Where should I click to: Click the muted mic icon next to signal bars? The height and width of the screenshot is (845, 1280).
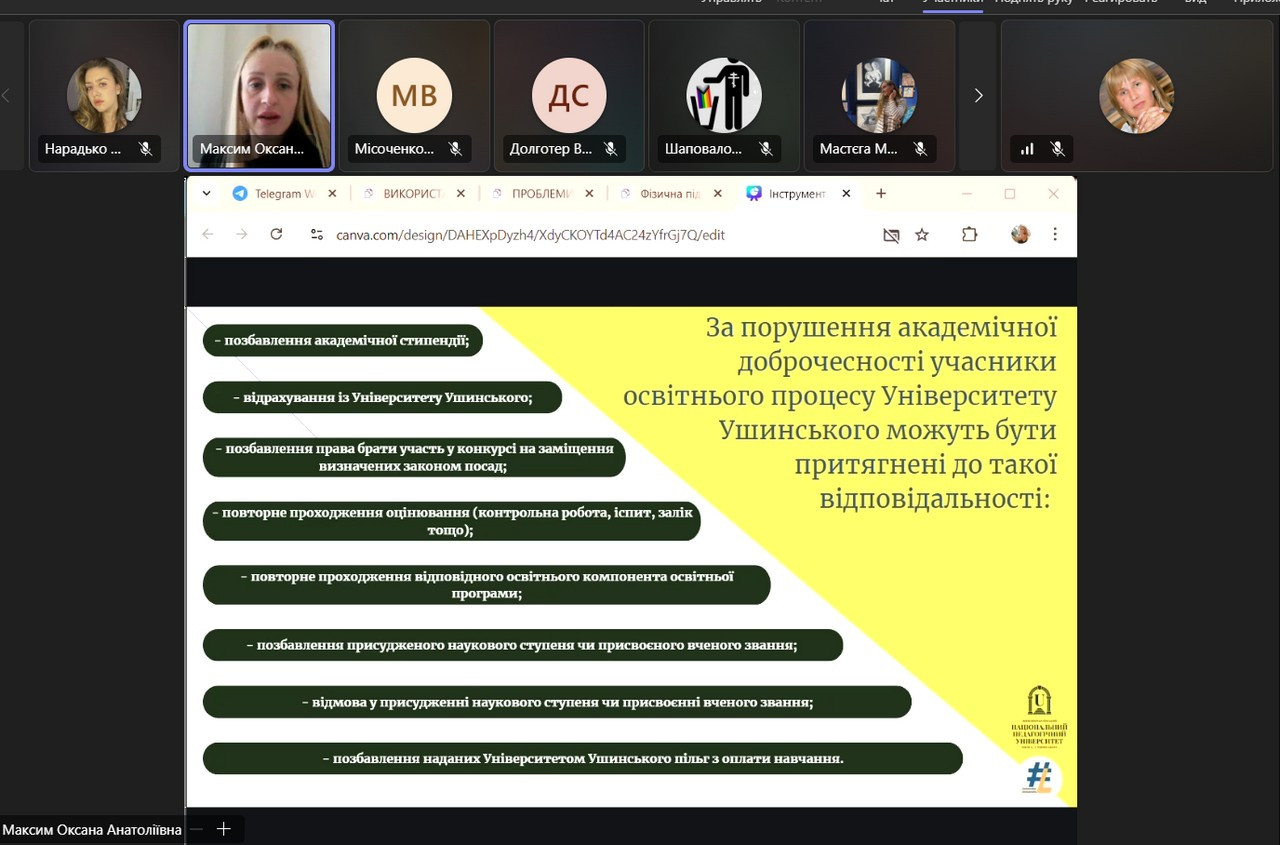click(x=1057, y=149)
